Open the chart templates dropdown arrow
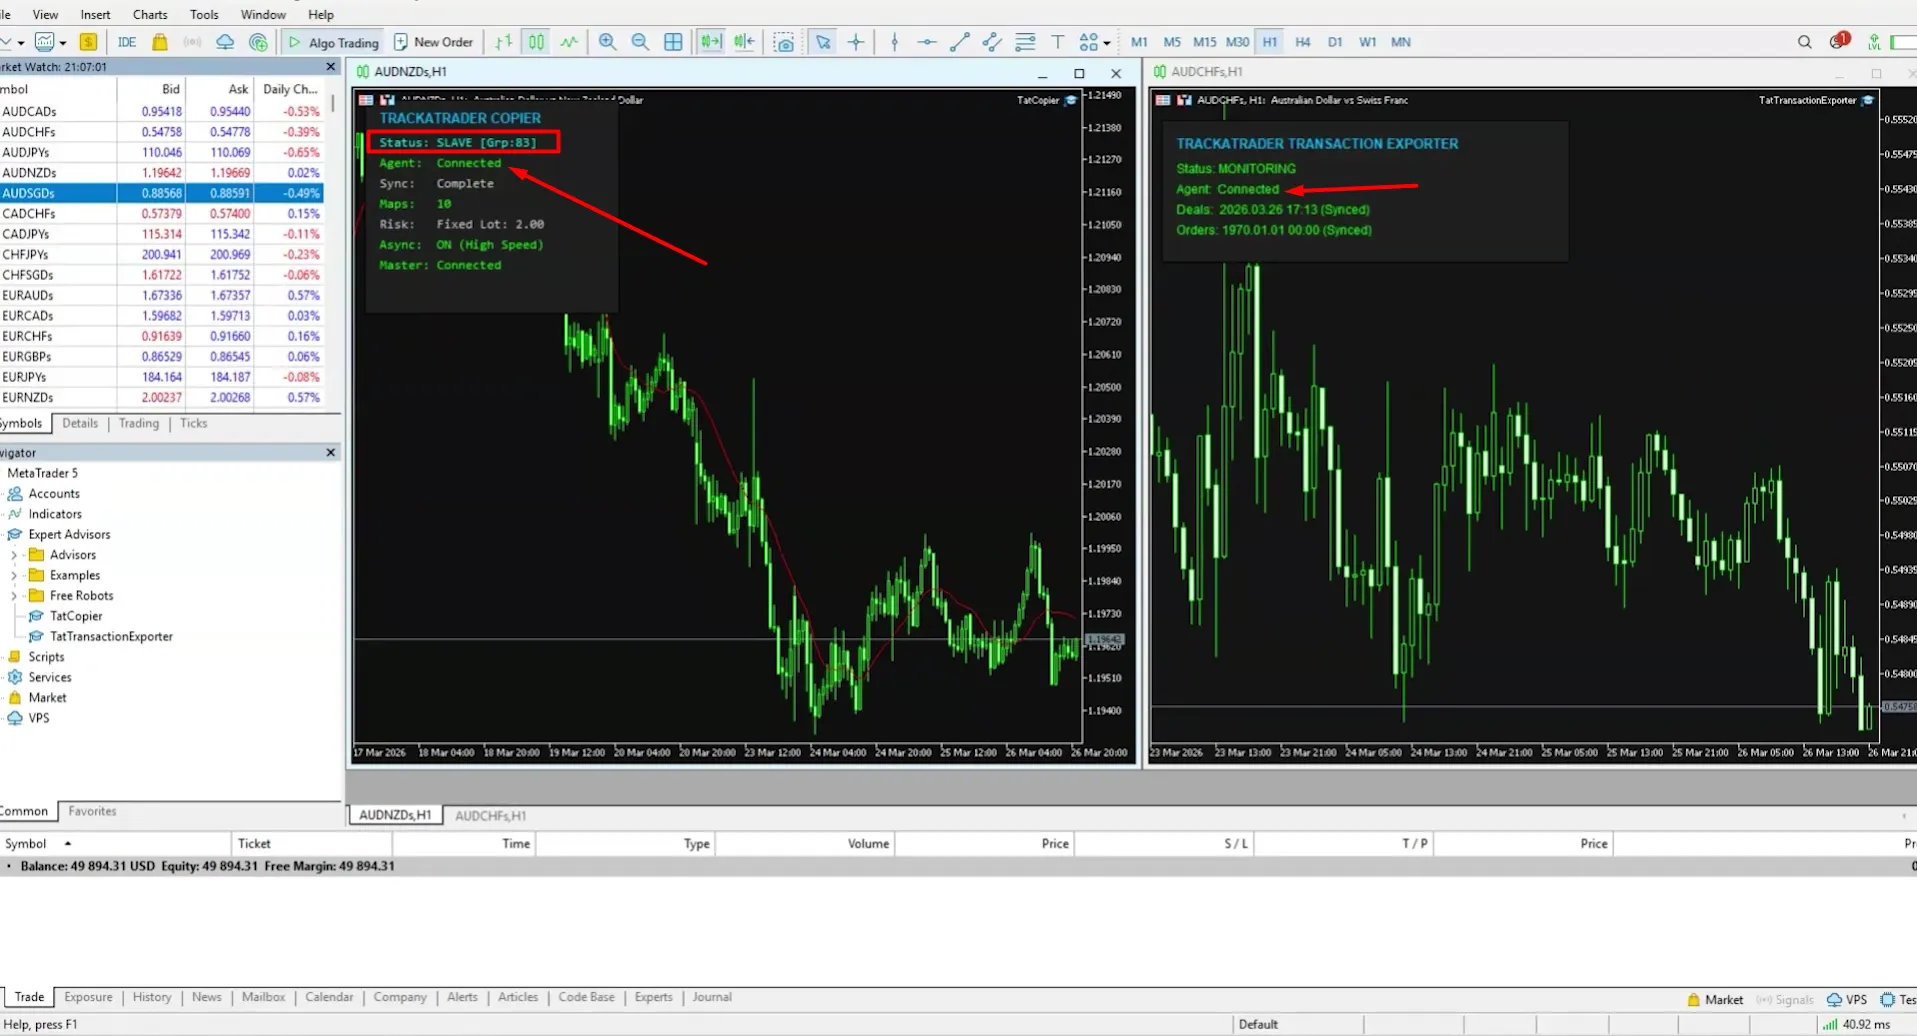 point(63,43)
